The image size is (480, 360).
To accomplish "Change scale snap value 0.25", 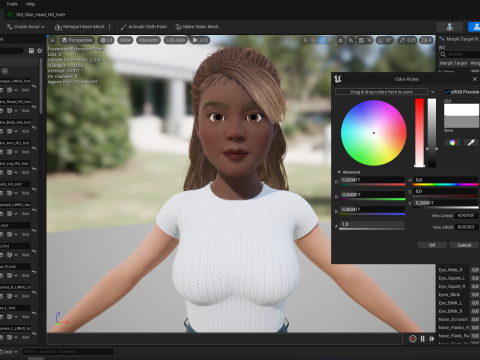I will coord(411,40).
